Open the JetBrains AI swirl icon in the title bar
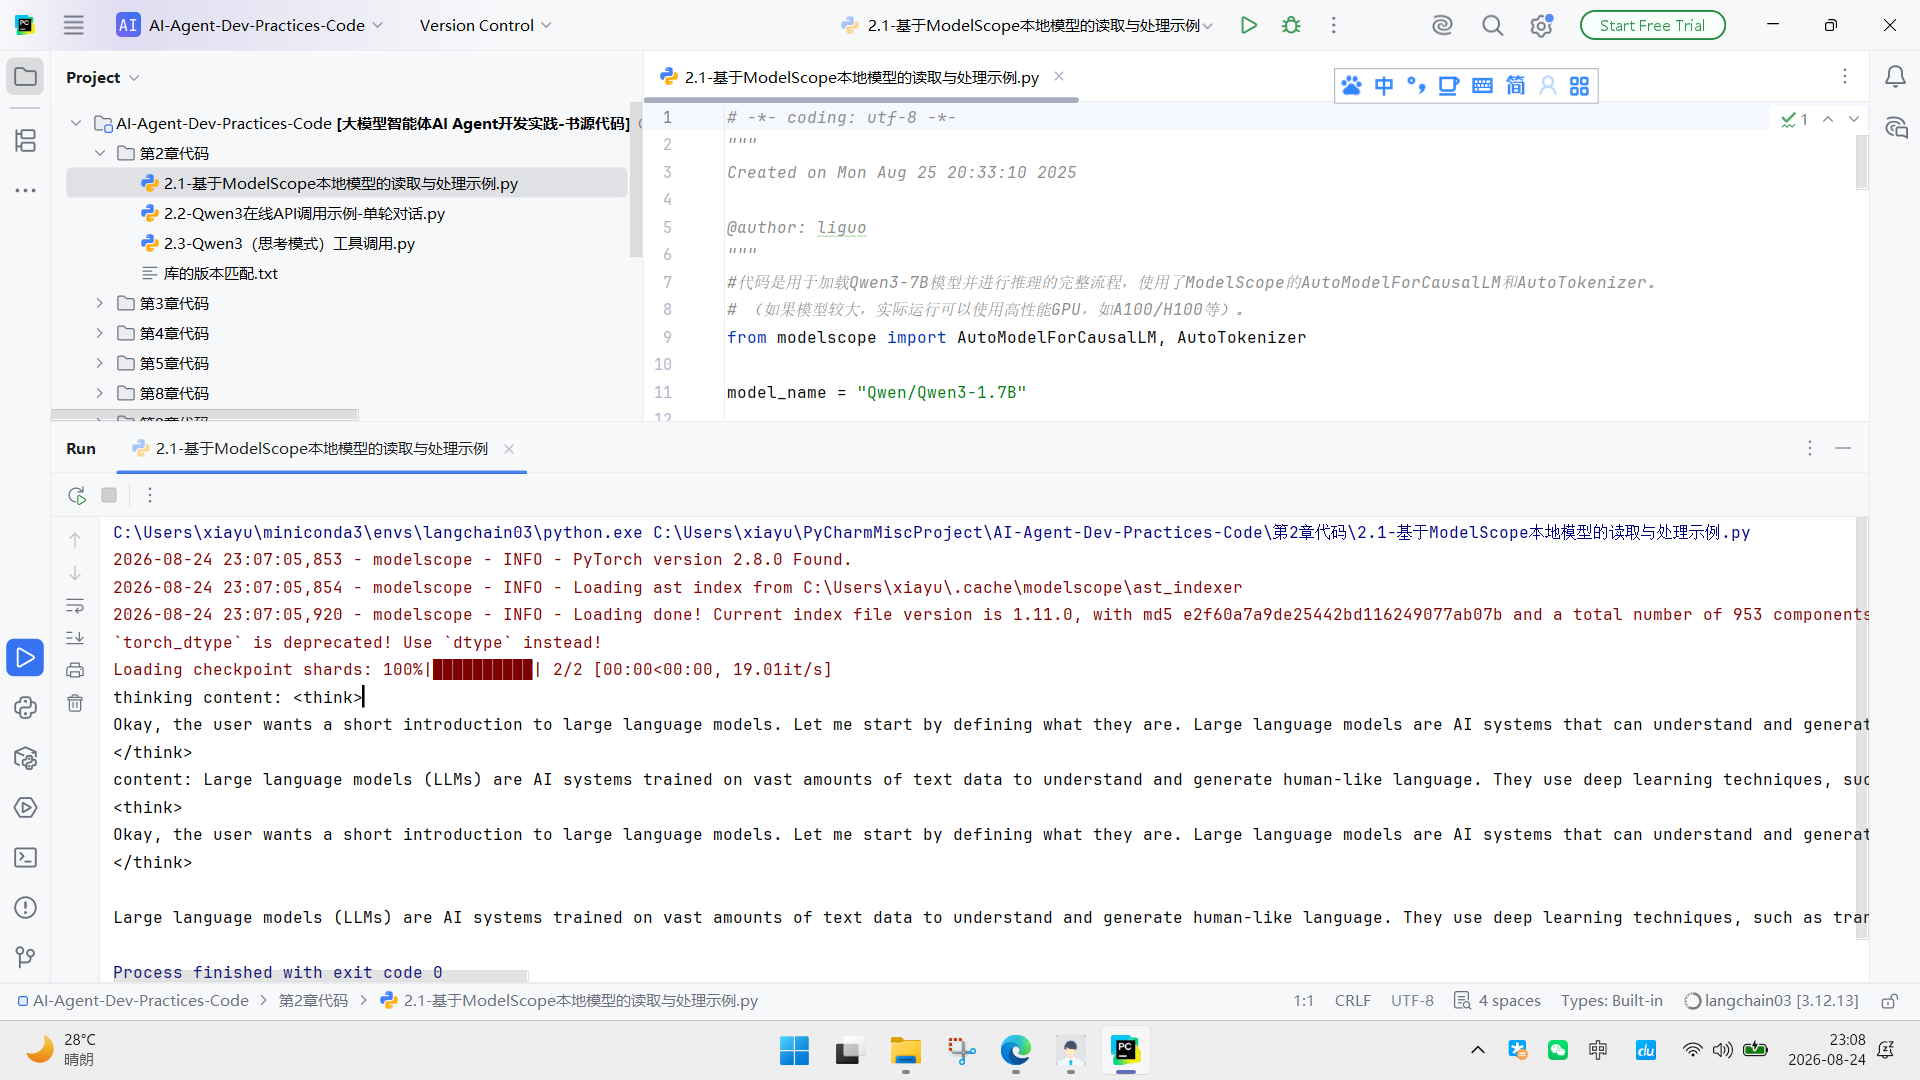Screen dimensions: 1920x1080 coord(1442,25)
